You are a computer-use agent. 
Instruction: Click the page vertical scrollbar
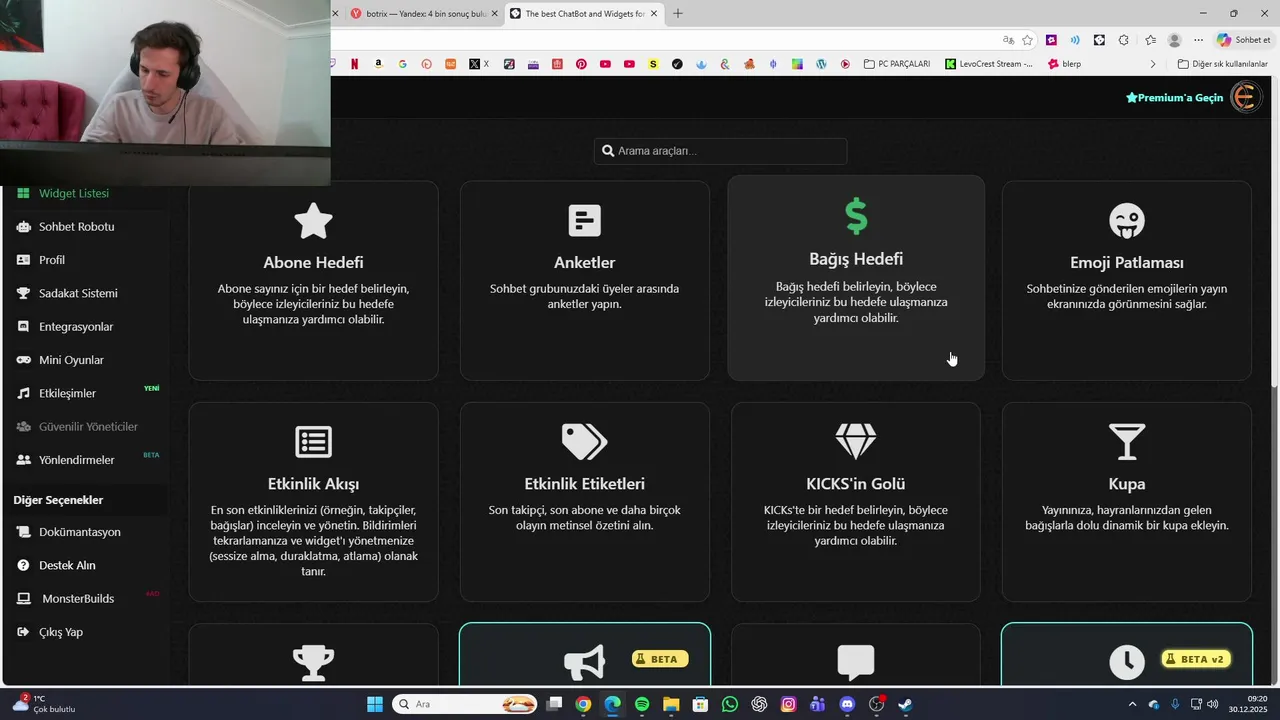click(1275, 380)
